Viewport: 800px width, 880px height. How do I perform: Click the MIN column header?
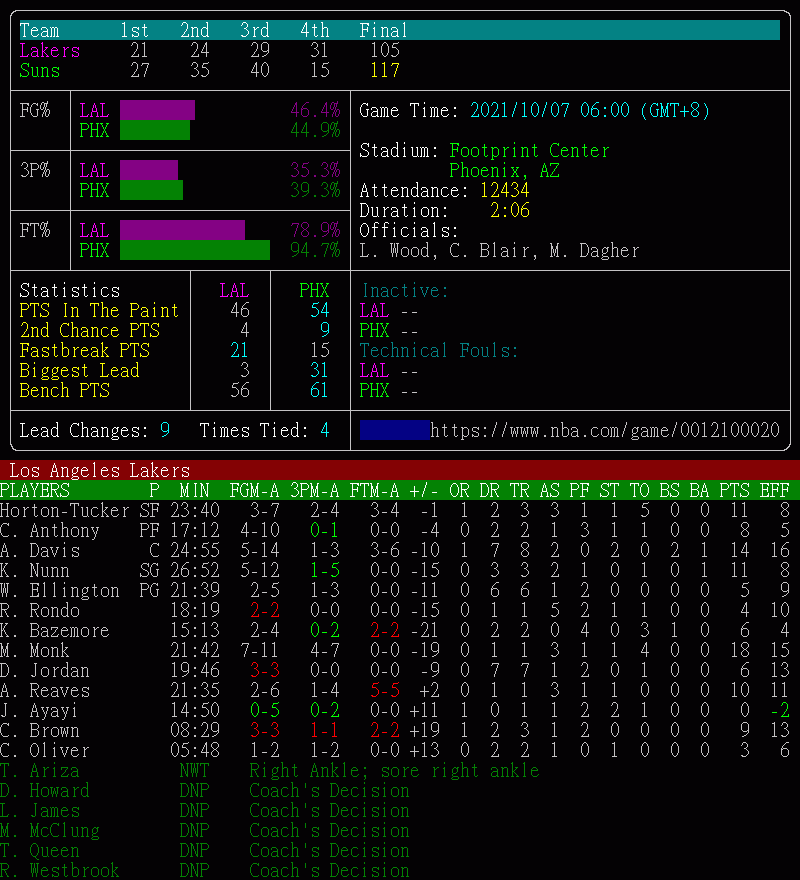click(194, 490)
